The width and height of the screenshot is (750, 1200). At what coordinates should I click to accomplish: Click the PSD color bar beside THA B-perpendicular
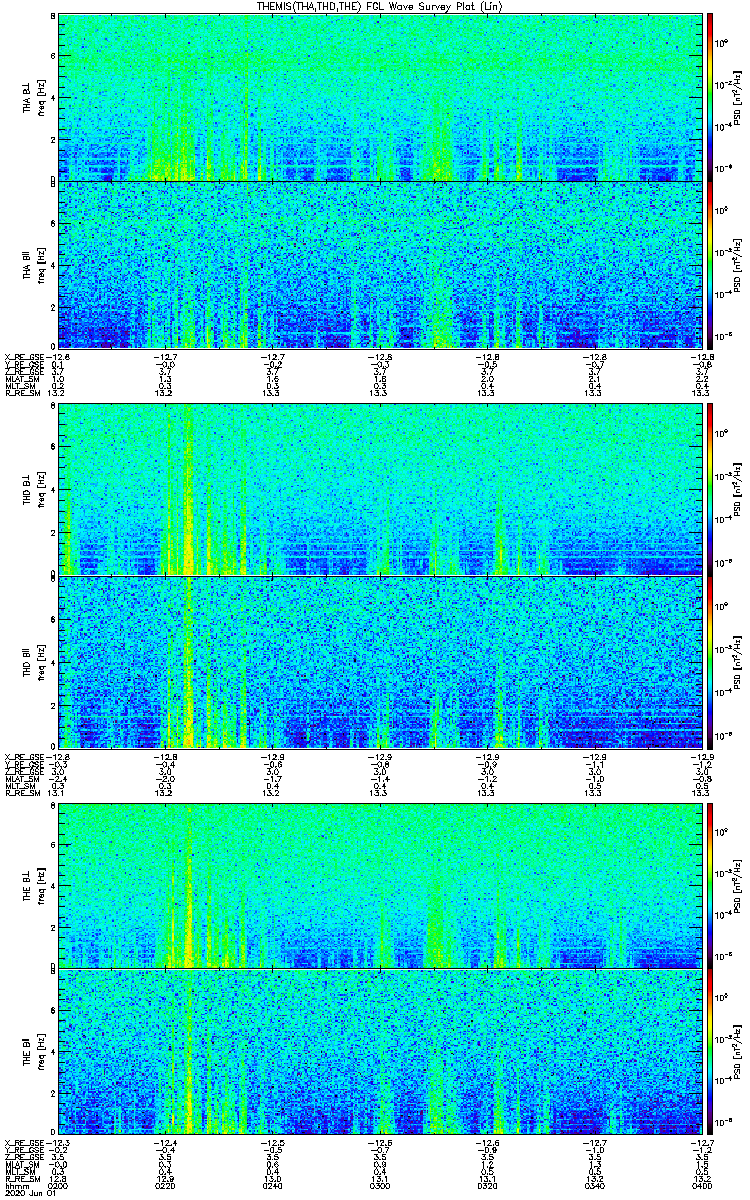pyautogui.click(x=711, y=97)
